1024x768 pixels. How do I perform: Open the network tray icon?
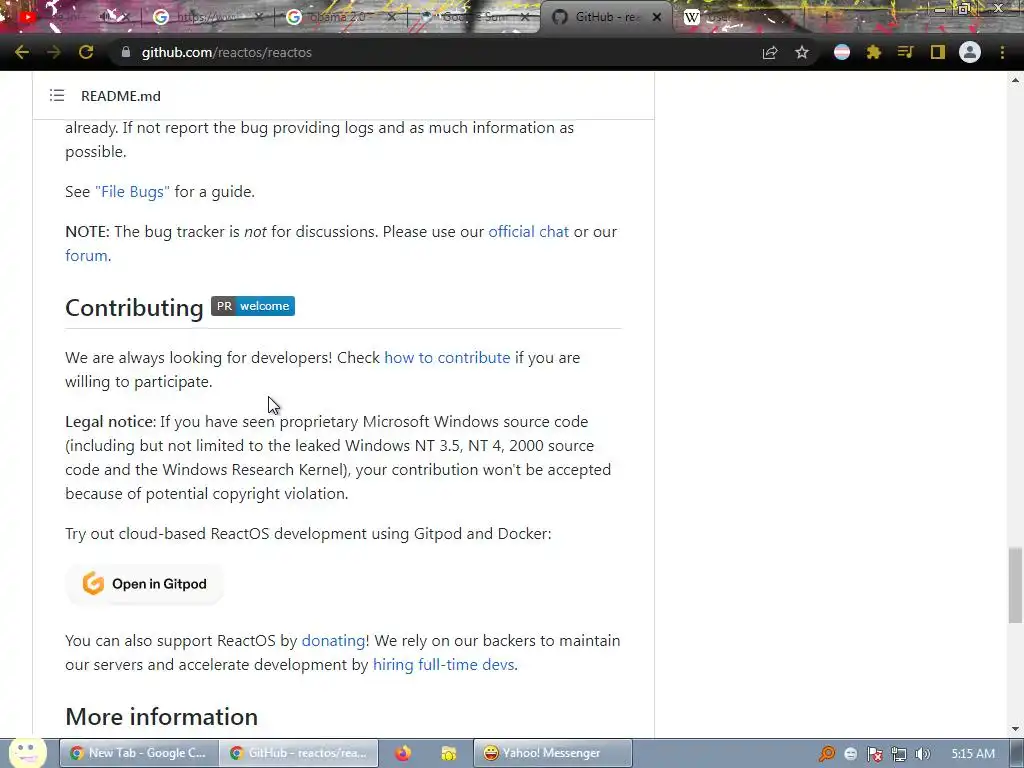point(899,754)
